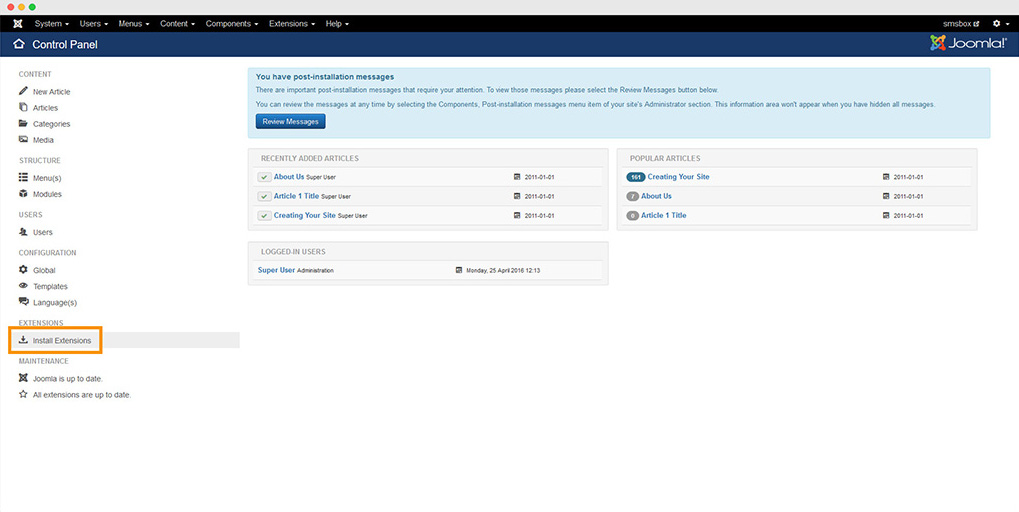Viewport: 1019px width, 512px height.
Task: Click the extensions up to date star icon
Action: pyautogui.click(x=23, y=394)
